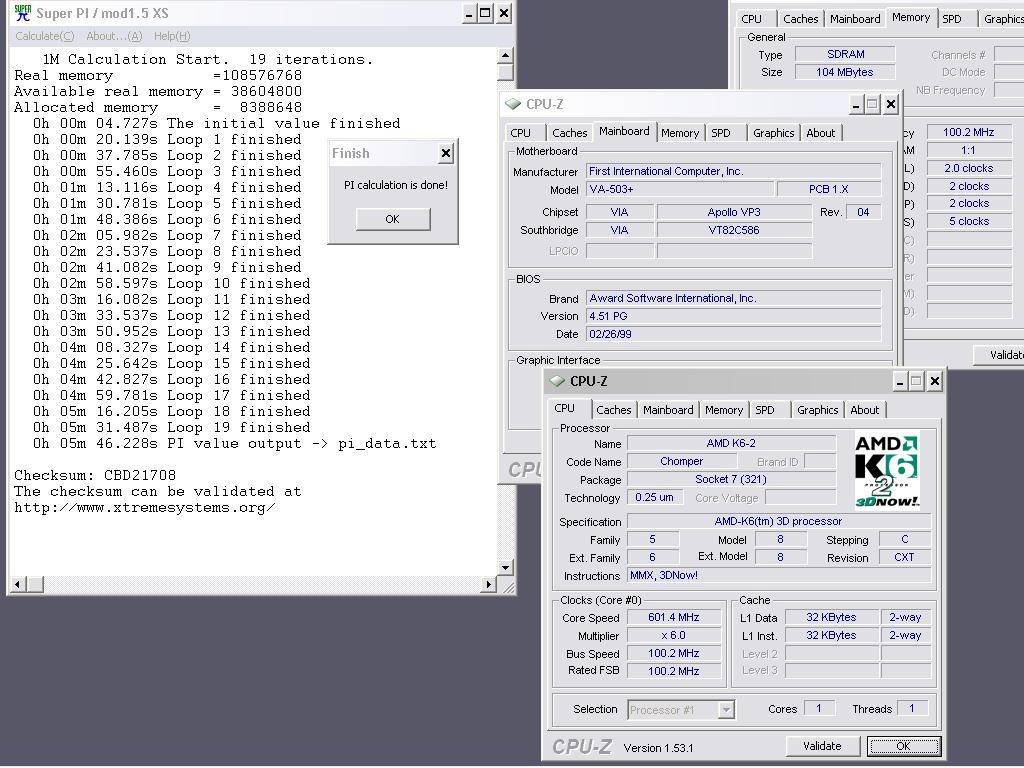This screenshot has width=1024, height=768.
Task: Close the middle CPU-Z Mainboard window
Action: [x=891, y=104]
